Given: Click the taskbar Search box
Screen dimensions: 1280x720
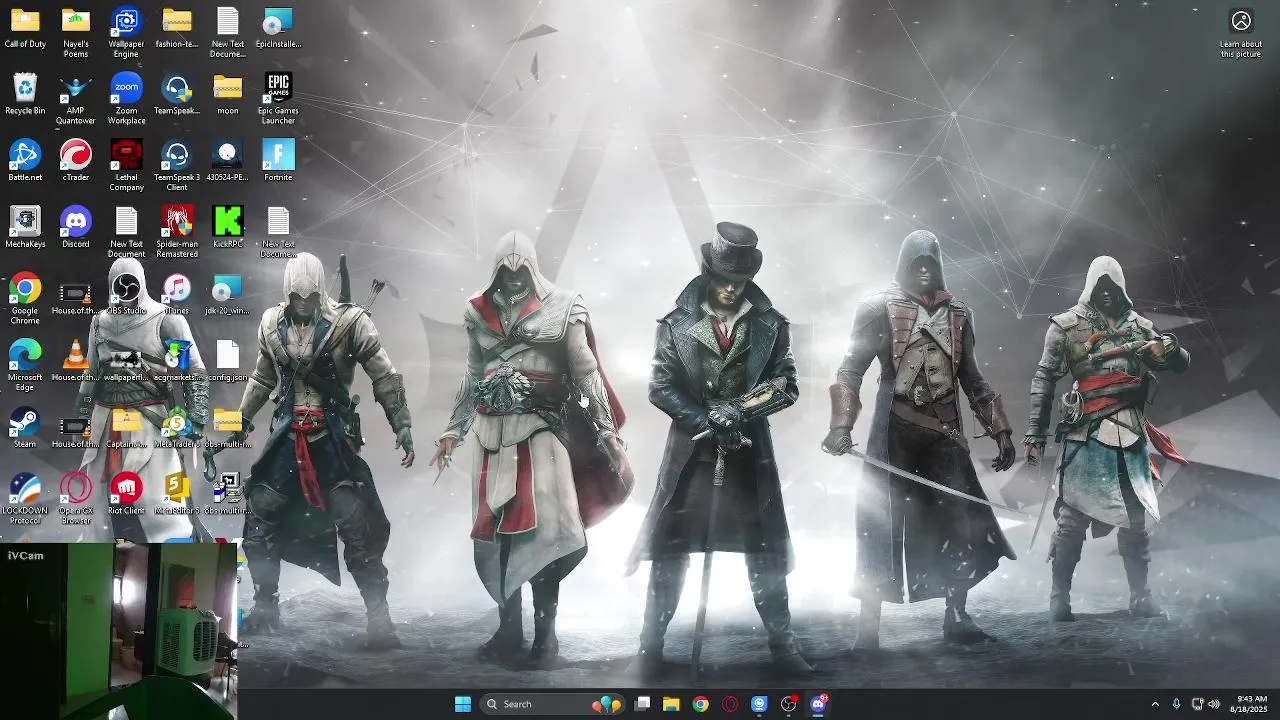Looking at the screenshot, I should pos(553,704).
